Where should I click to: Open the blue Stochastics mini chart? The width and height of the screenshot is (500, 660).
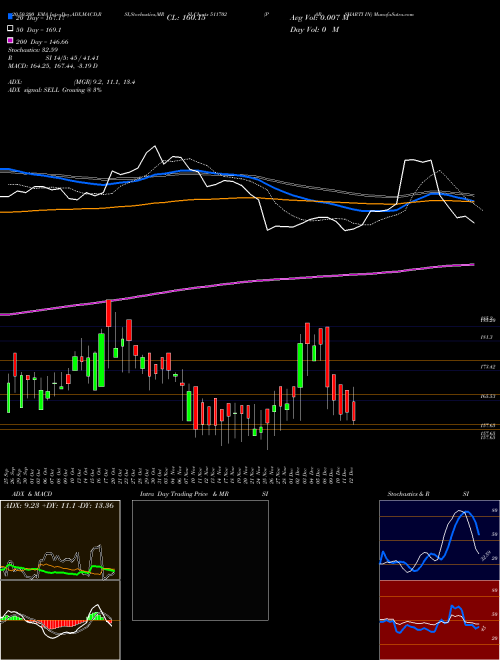tap(439, 540)
